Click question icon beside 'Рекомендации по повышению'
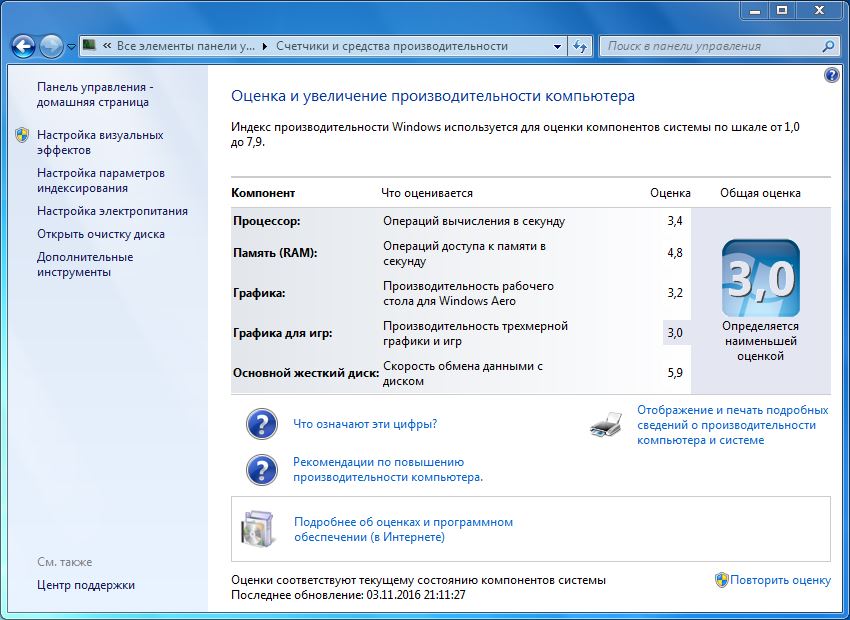Screen dimensions: 850x620 [262, 470]
